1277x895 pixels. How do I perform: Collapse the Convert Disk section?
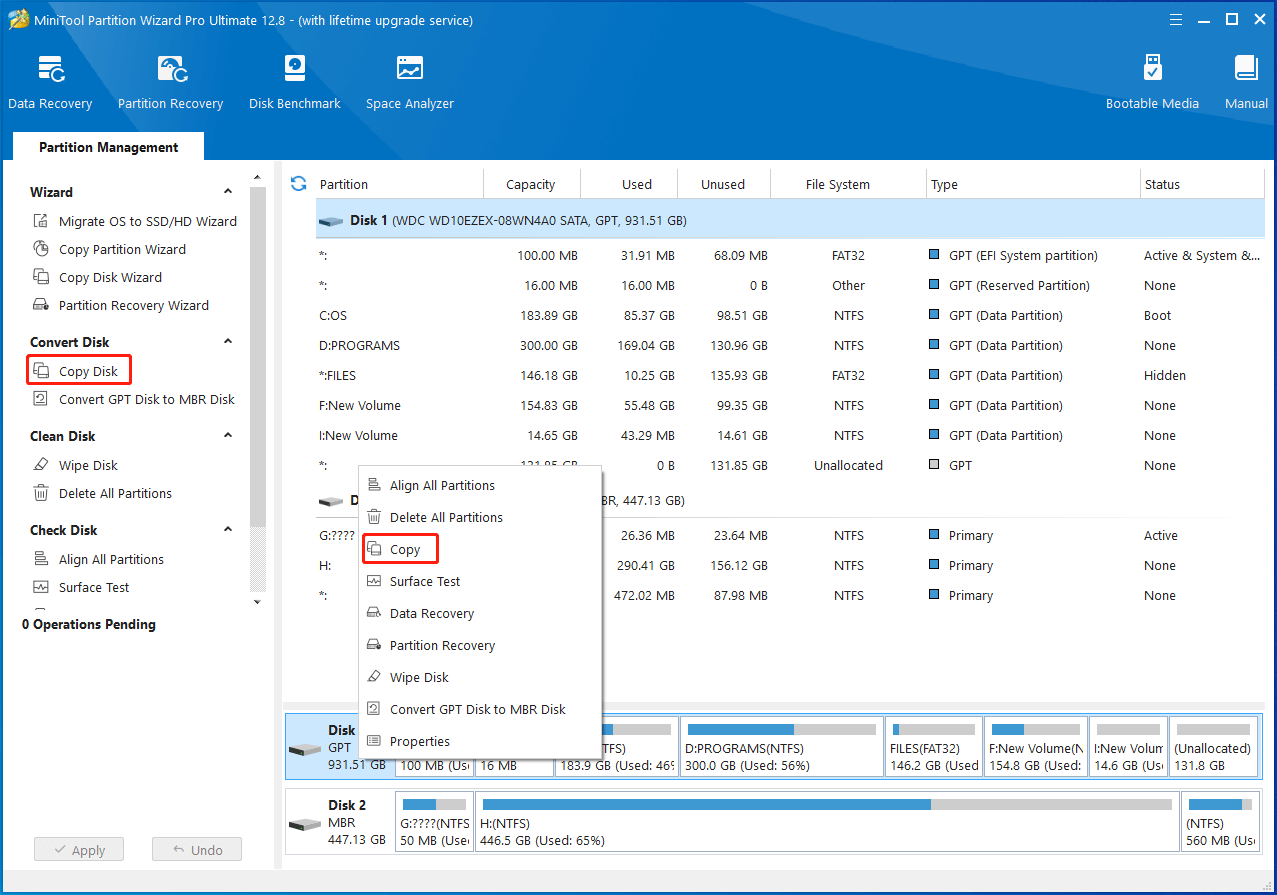(228, 342)
